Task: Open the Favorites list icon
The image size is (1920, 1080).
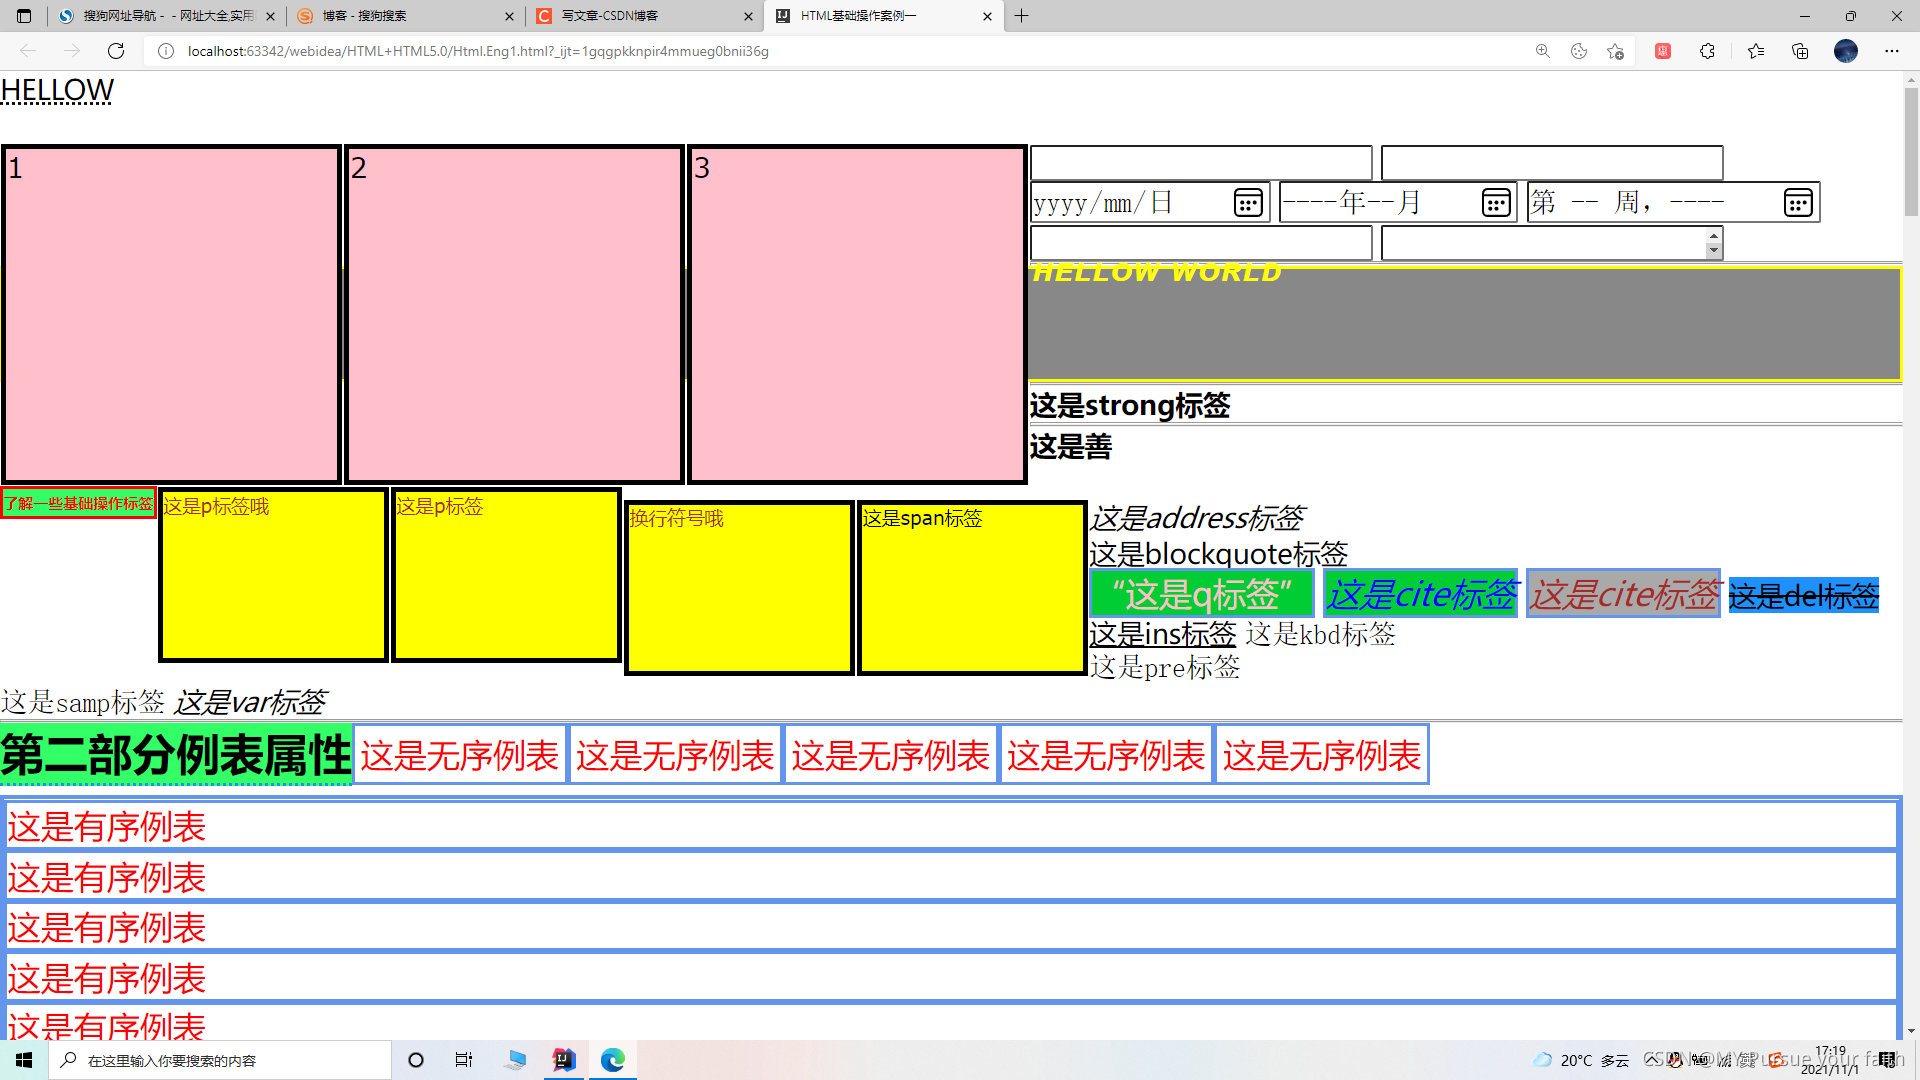Action: (x=1755, y=51)
